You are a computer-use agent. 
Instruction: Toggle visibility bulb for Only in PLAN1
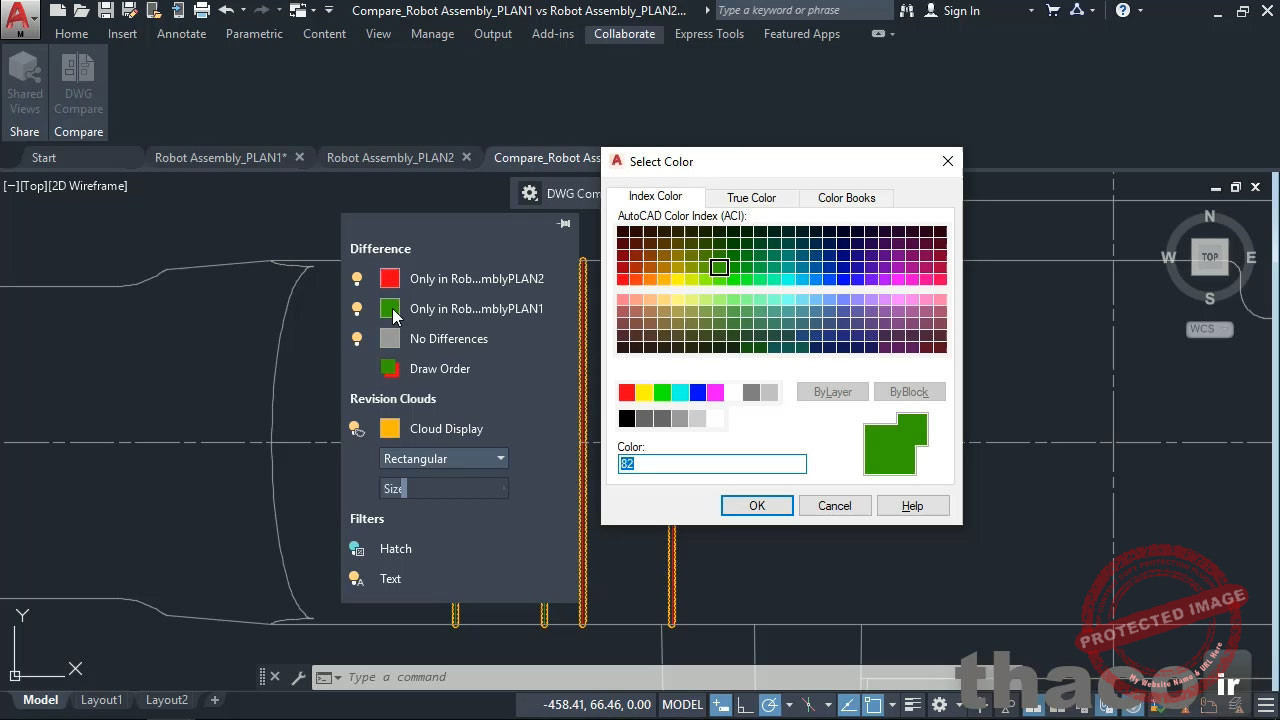coord(357,309)
